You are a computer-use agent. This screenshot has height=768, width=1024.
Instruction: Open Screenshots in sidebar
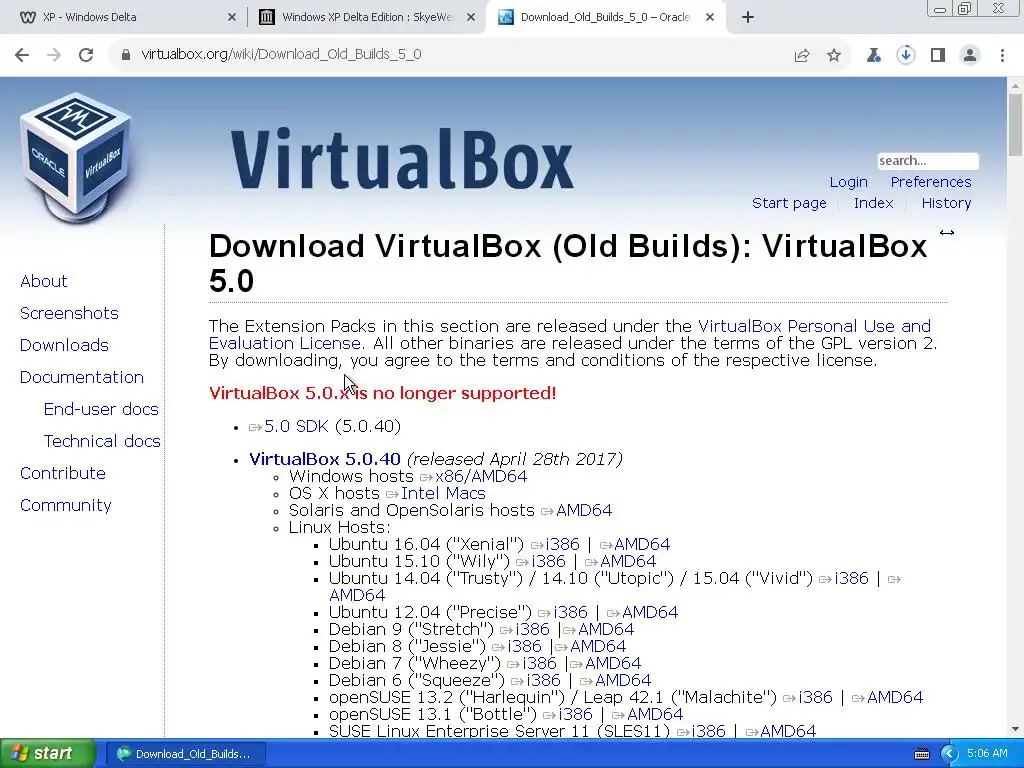click(x=69, y=313)
